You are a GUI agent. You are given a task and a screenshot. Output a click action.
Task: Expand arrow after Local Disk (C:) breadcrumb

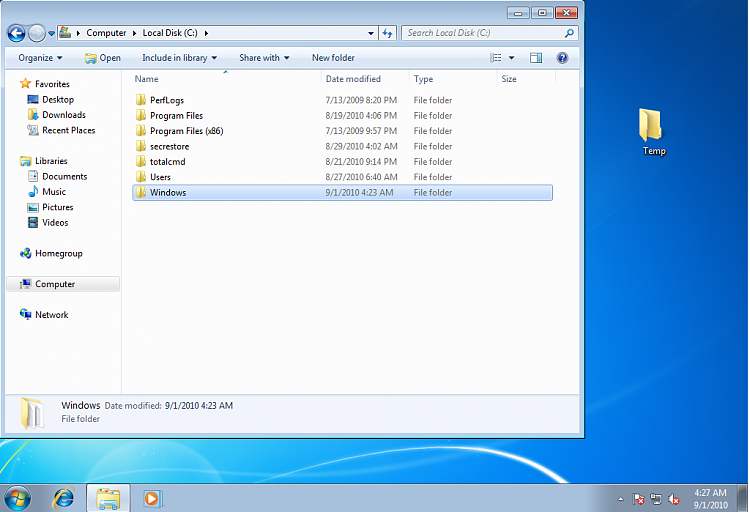206,33
